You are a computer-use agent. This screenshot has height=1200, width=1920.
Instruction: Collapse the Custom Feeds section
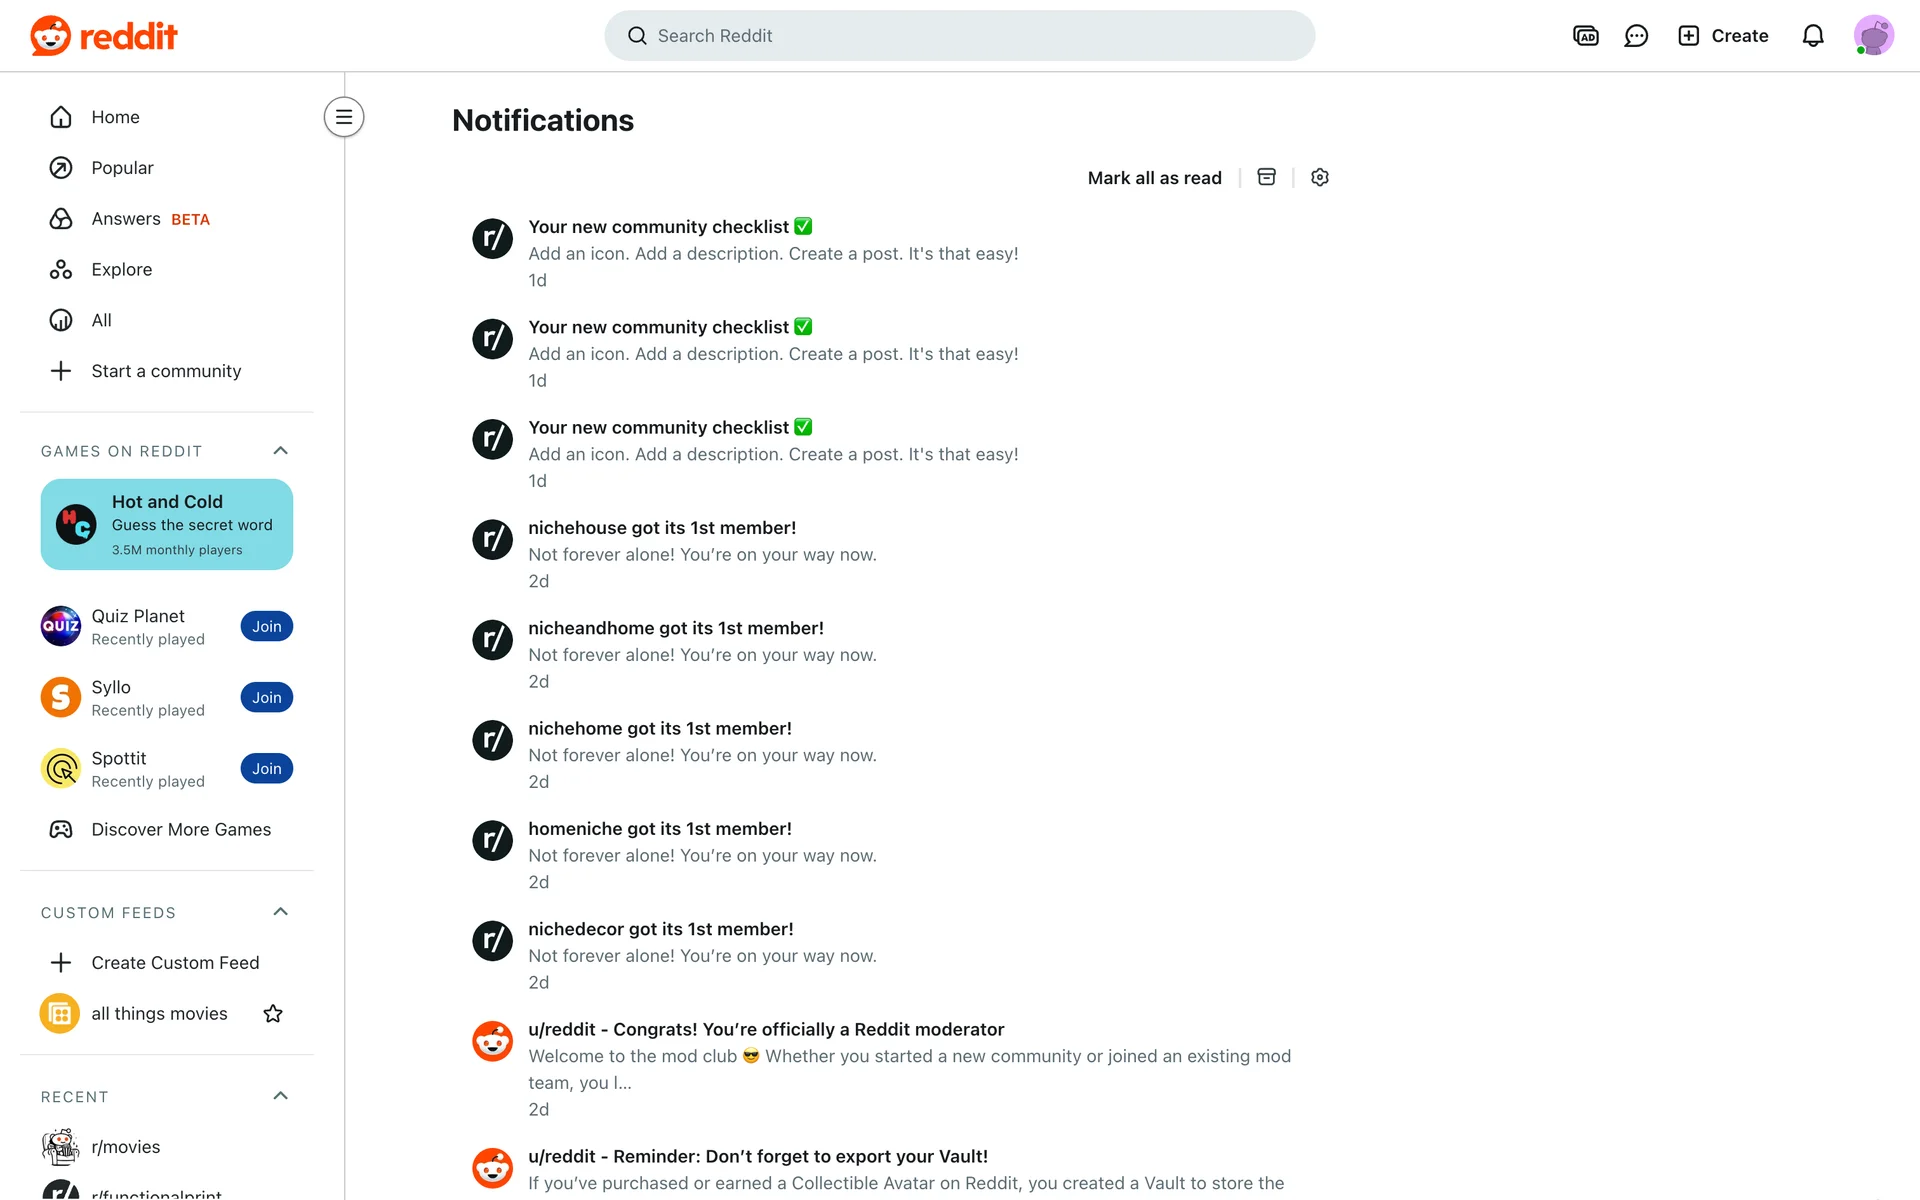280,912
